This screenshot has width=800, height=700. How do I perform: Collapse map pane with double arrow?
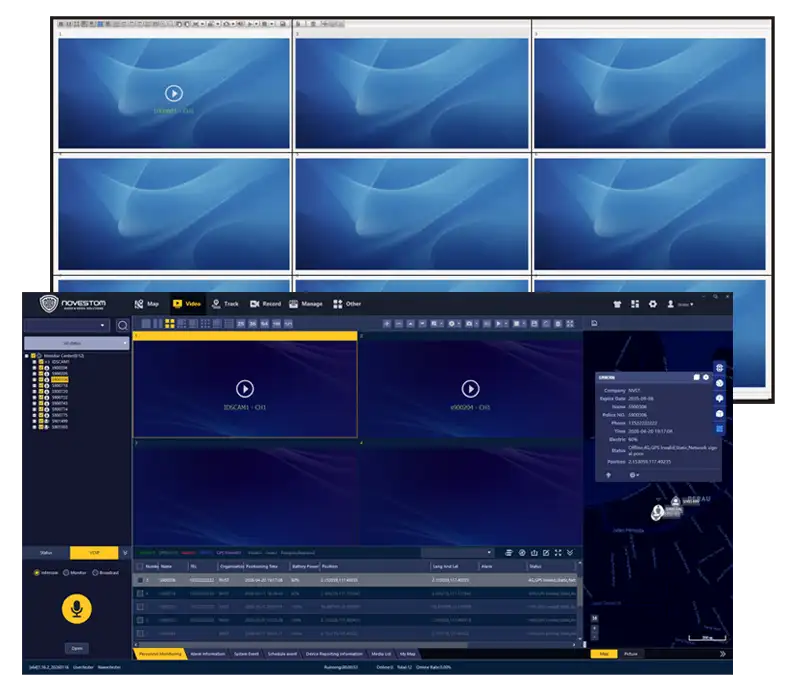tap(722, 654)
